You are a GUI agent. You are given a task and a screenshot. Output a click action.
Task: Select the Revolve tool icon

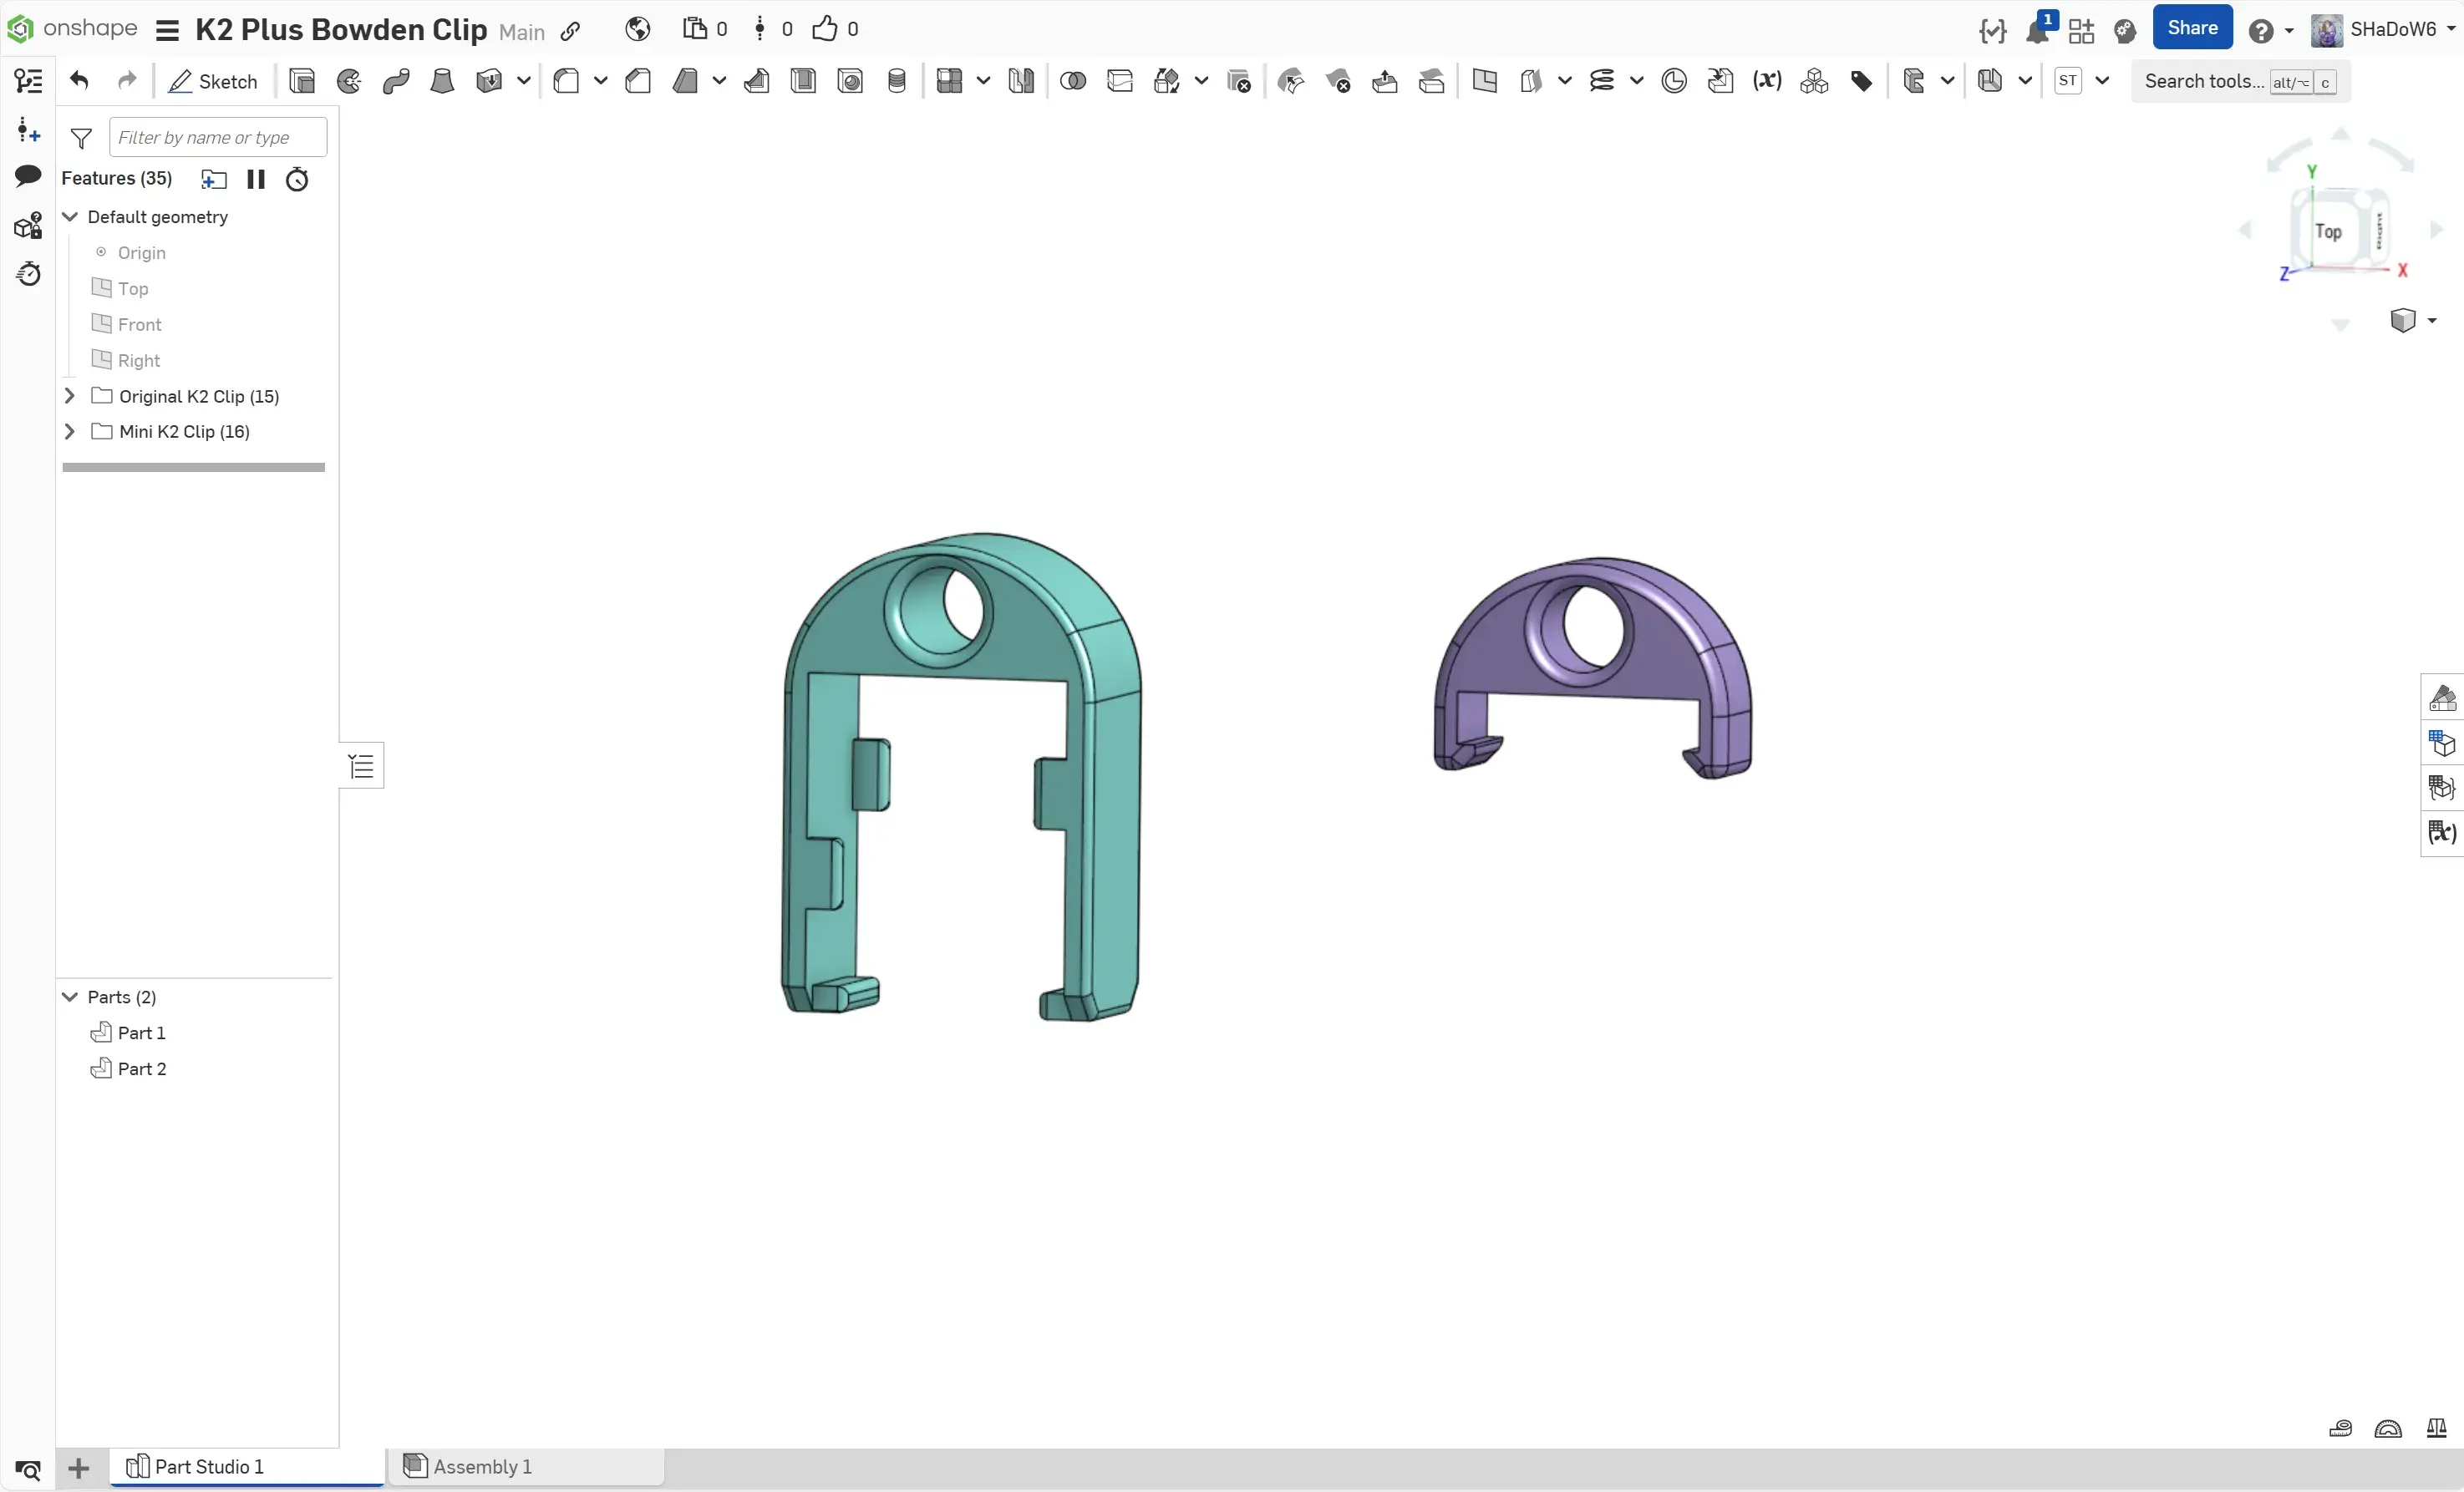(x=349, y=81)
